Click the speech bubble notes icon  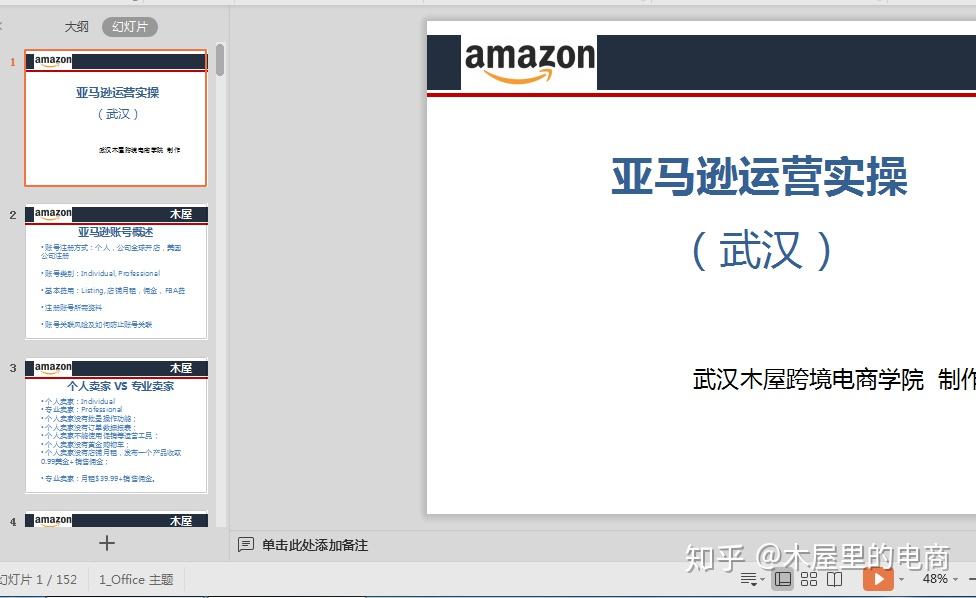coord(245,544)
